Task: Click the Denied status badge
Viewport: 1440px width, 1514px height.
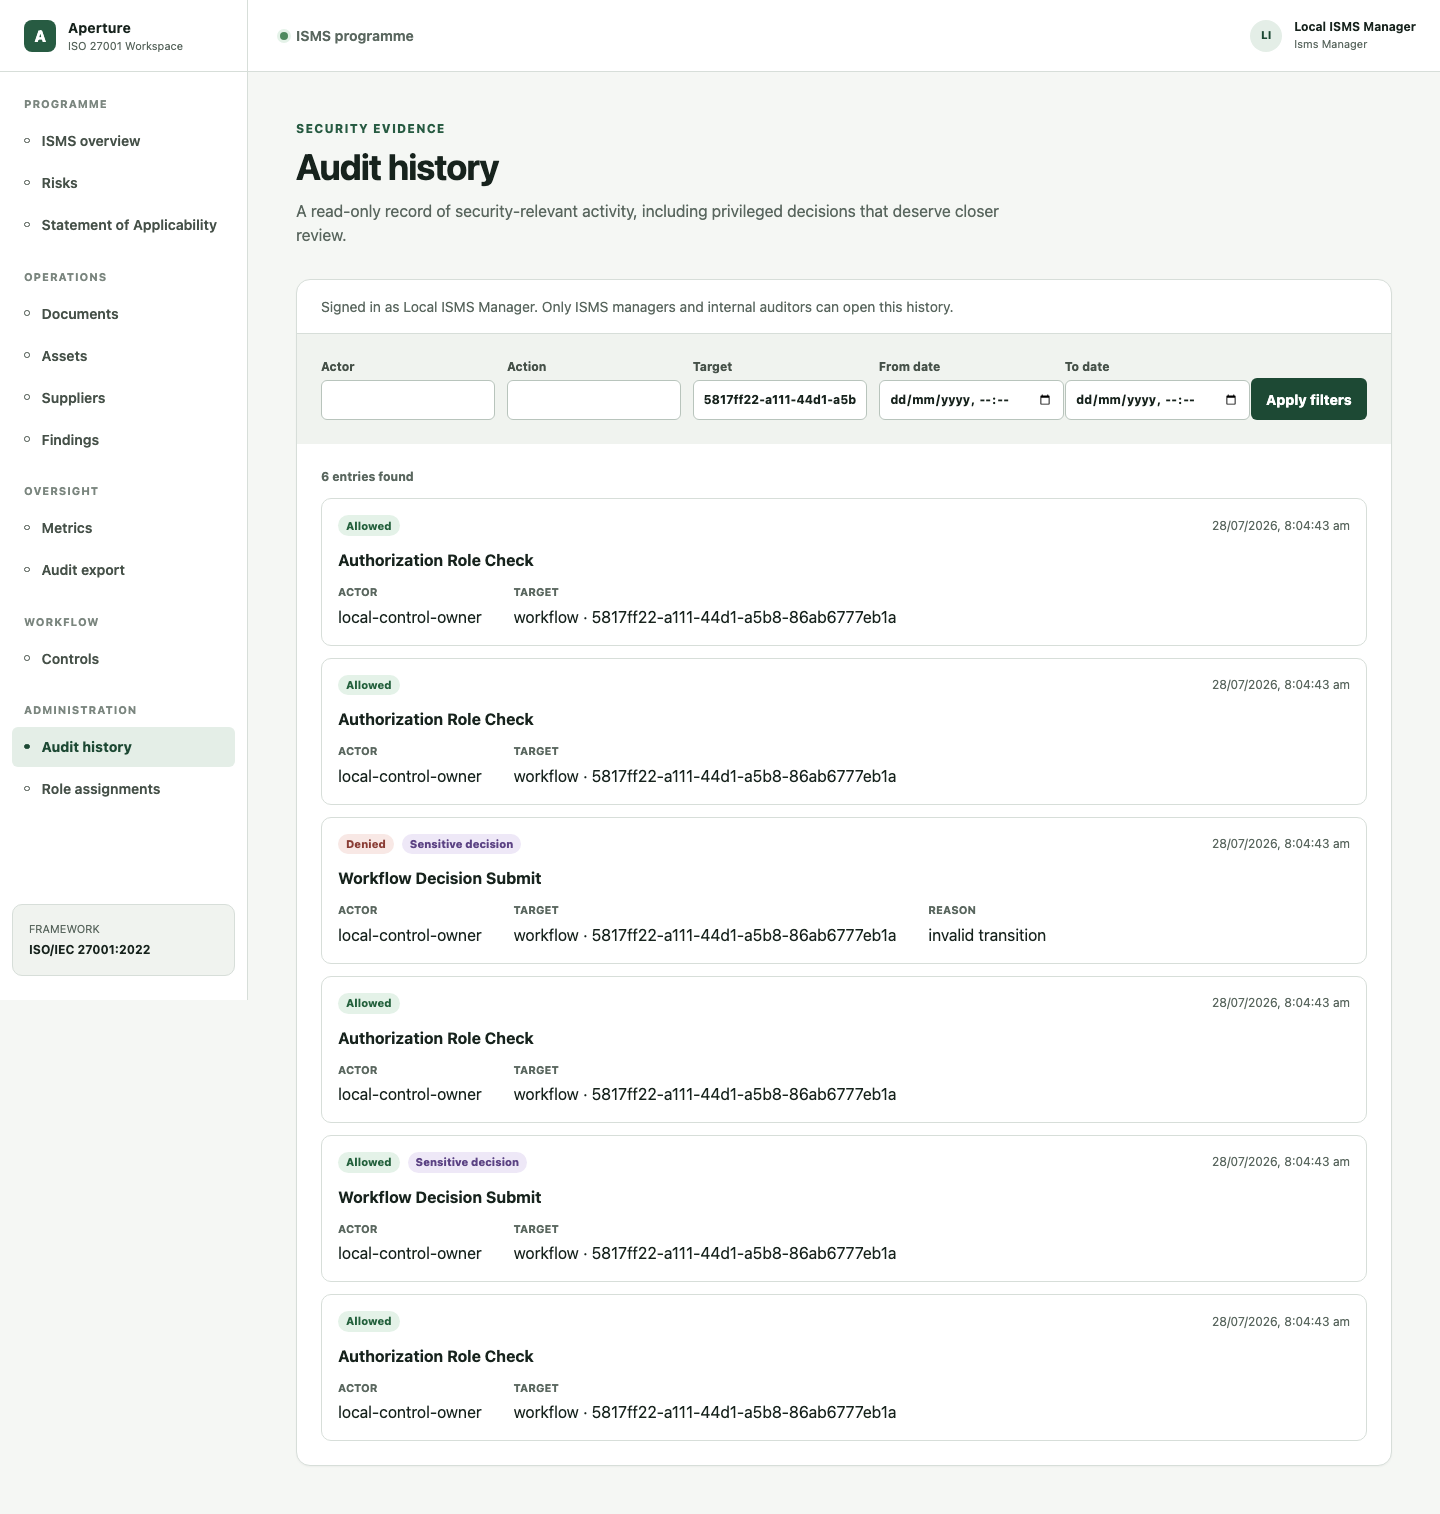Action: click(x=366, y=844)
